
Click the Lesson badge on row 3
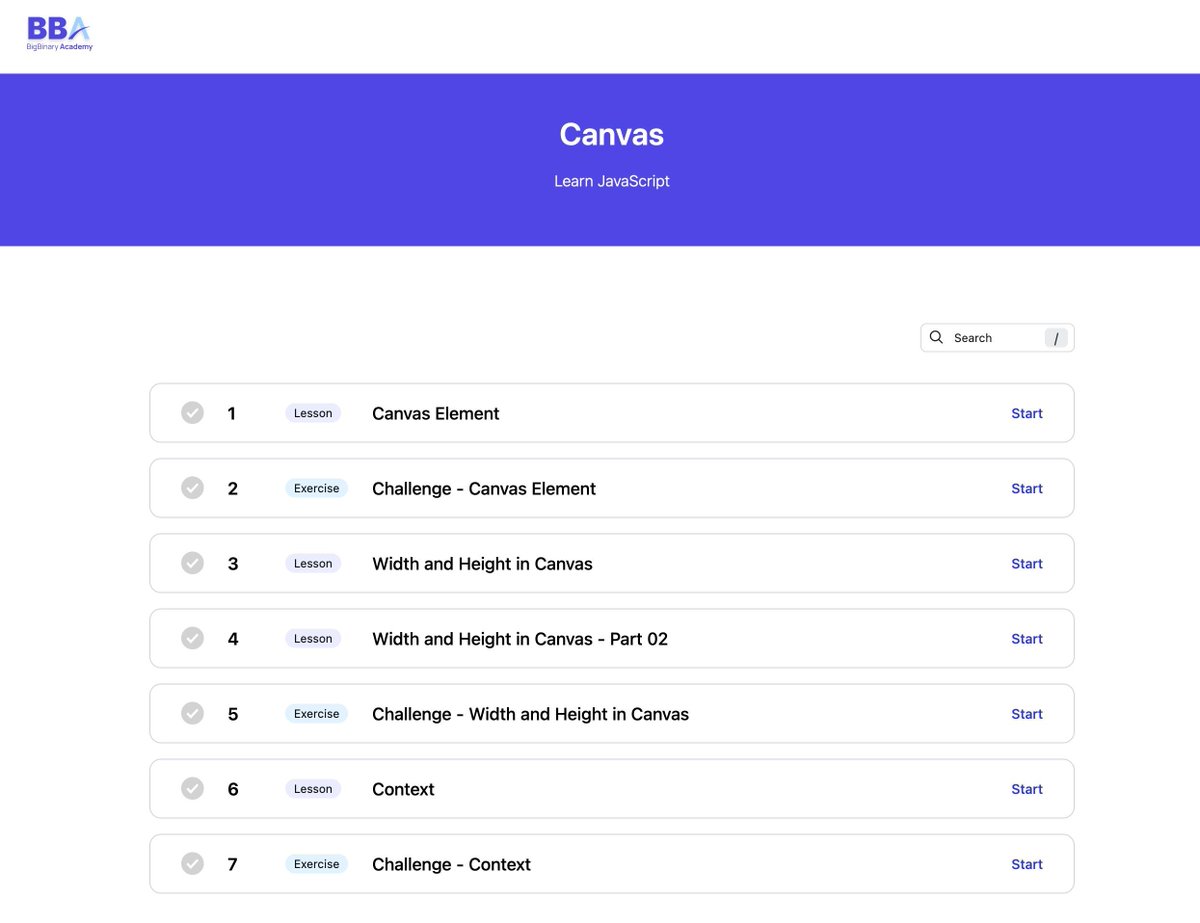(313, 563)
